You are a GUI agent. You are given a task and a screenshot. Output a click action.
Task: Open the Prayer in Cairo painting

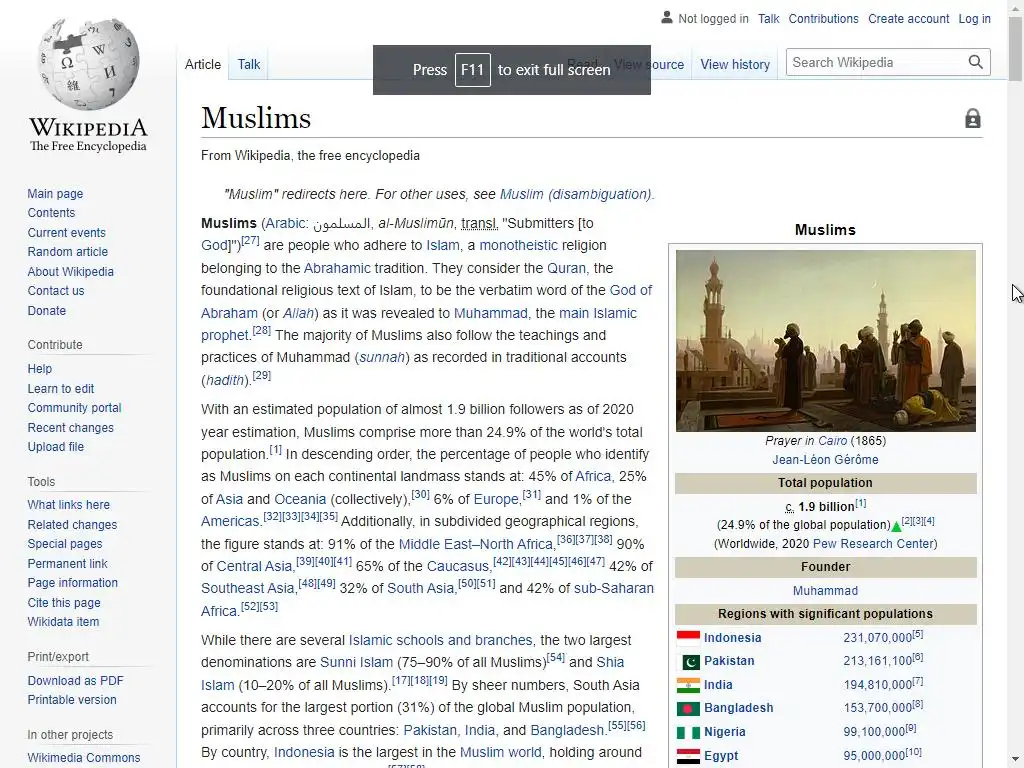(x=825, y=340)
